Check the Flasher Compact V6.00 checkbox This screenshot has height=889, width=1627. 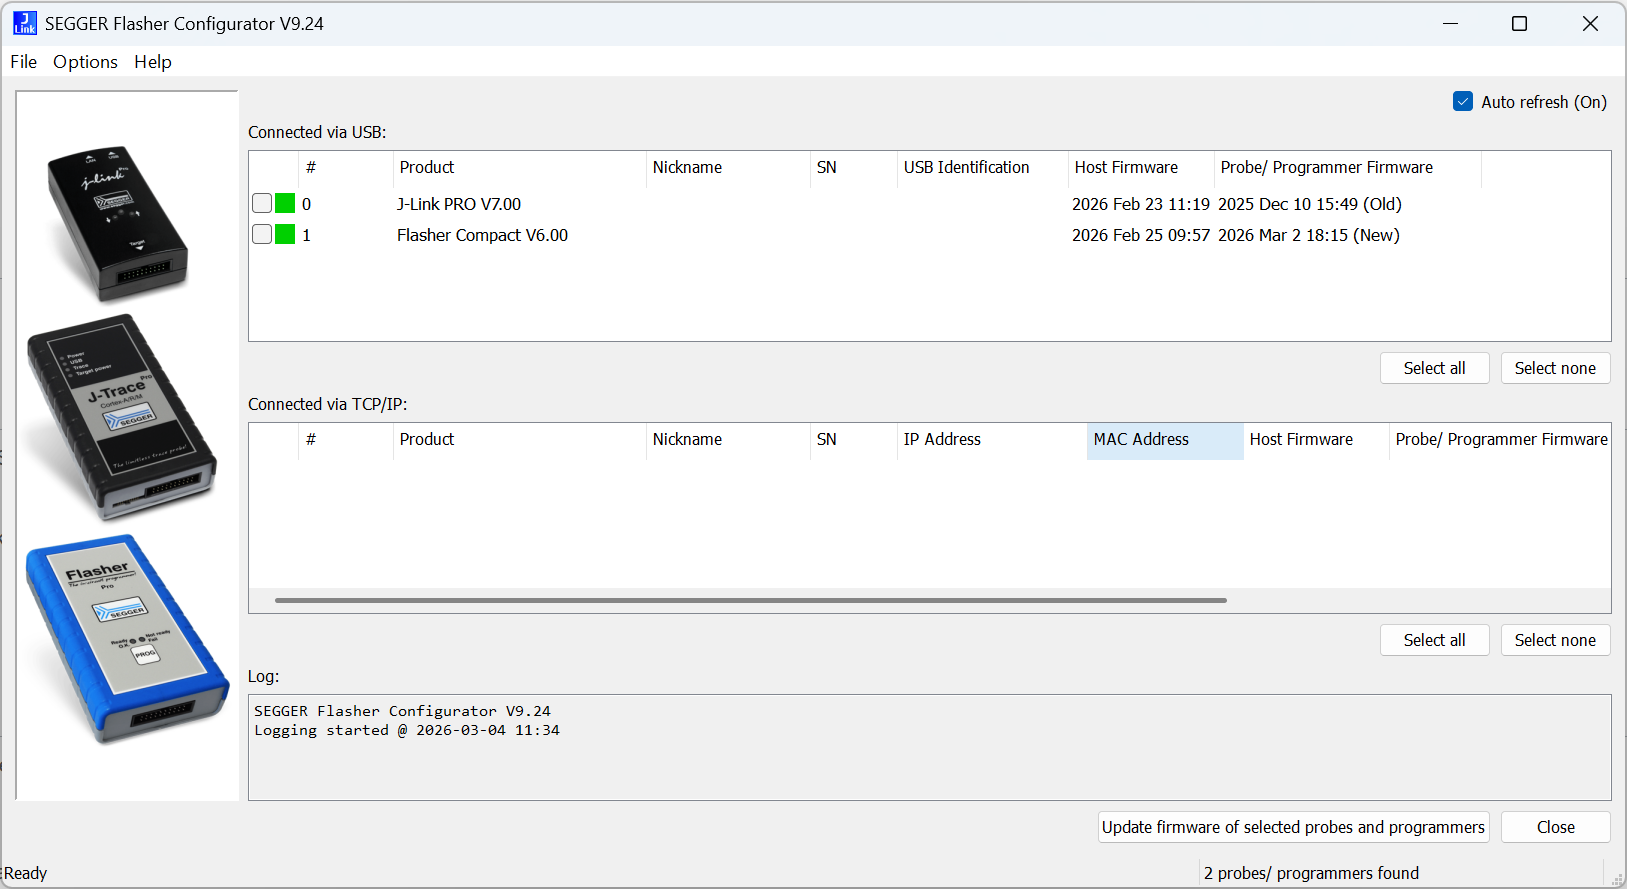(262, 235)
